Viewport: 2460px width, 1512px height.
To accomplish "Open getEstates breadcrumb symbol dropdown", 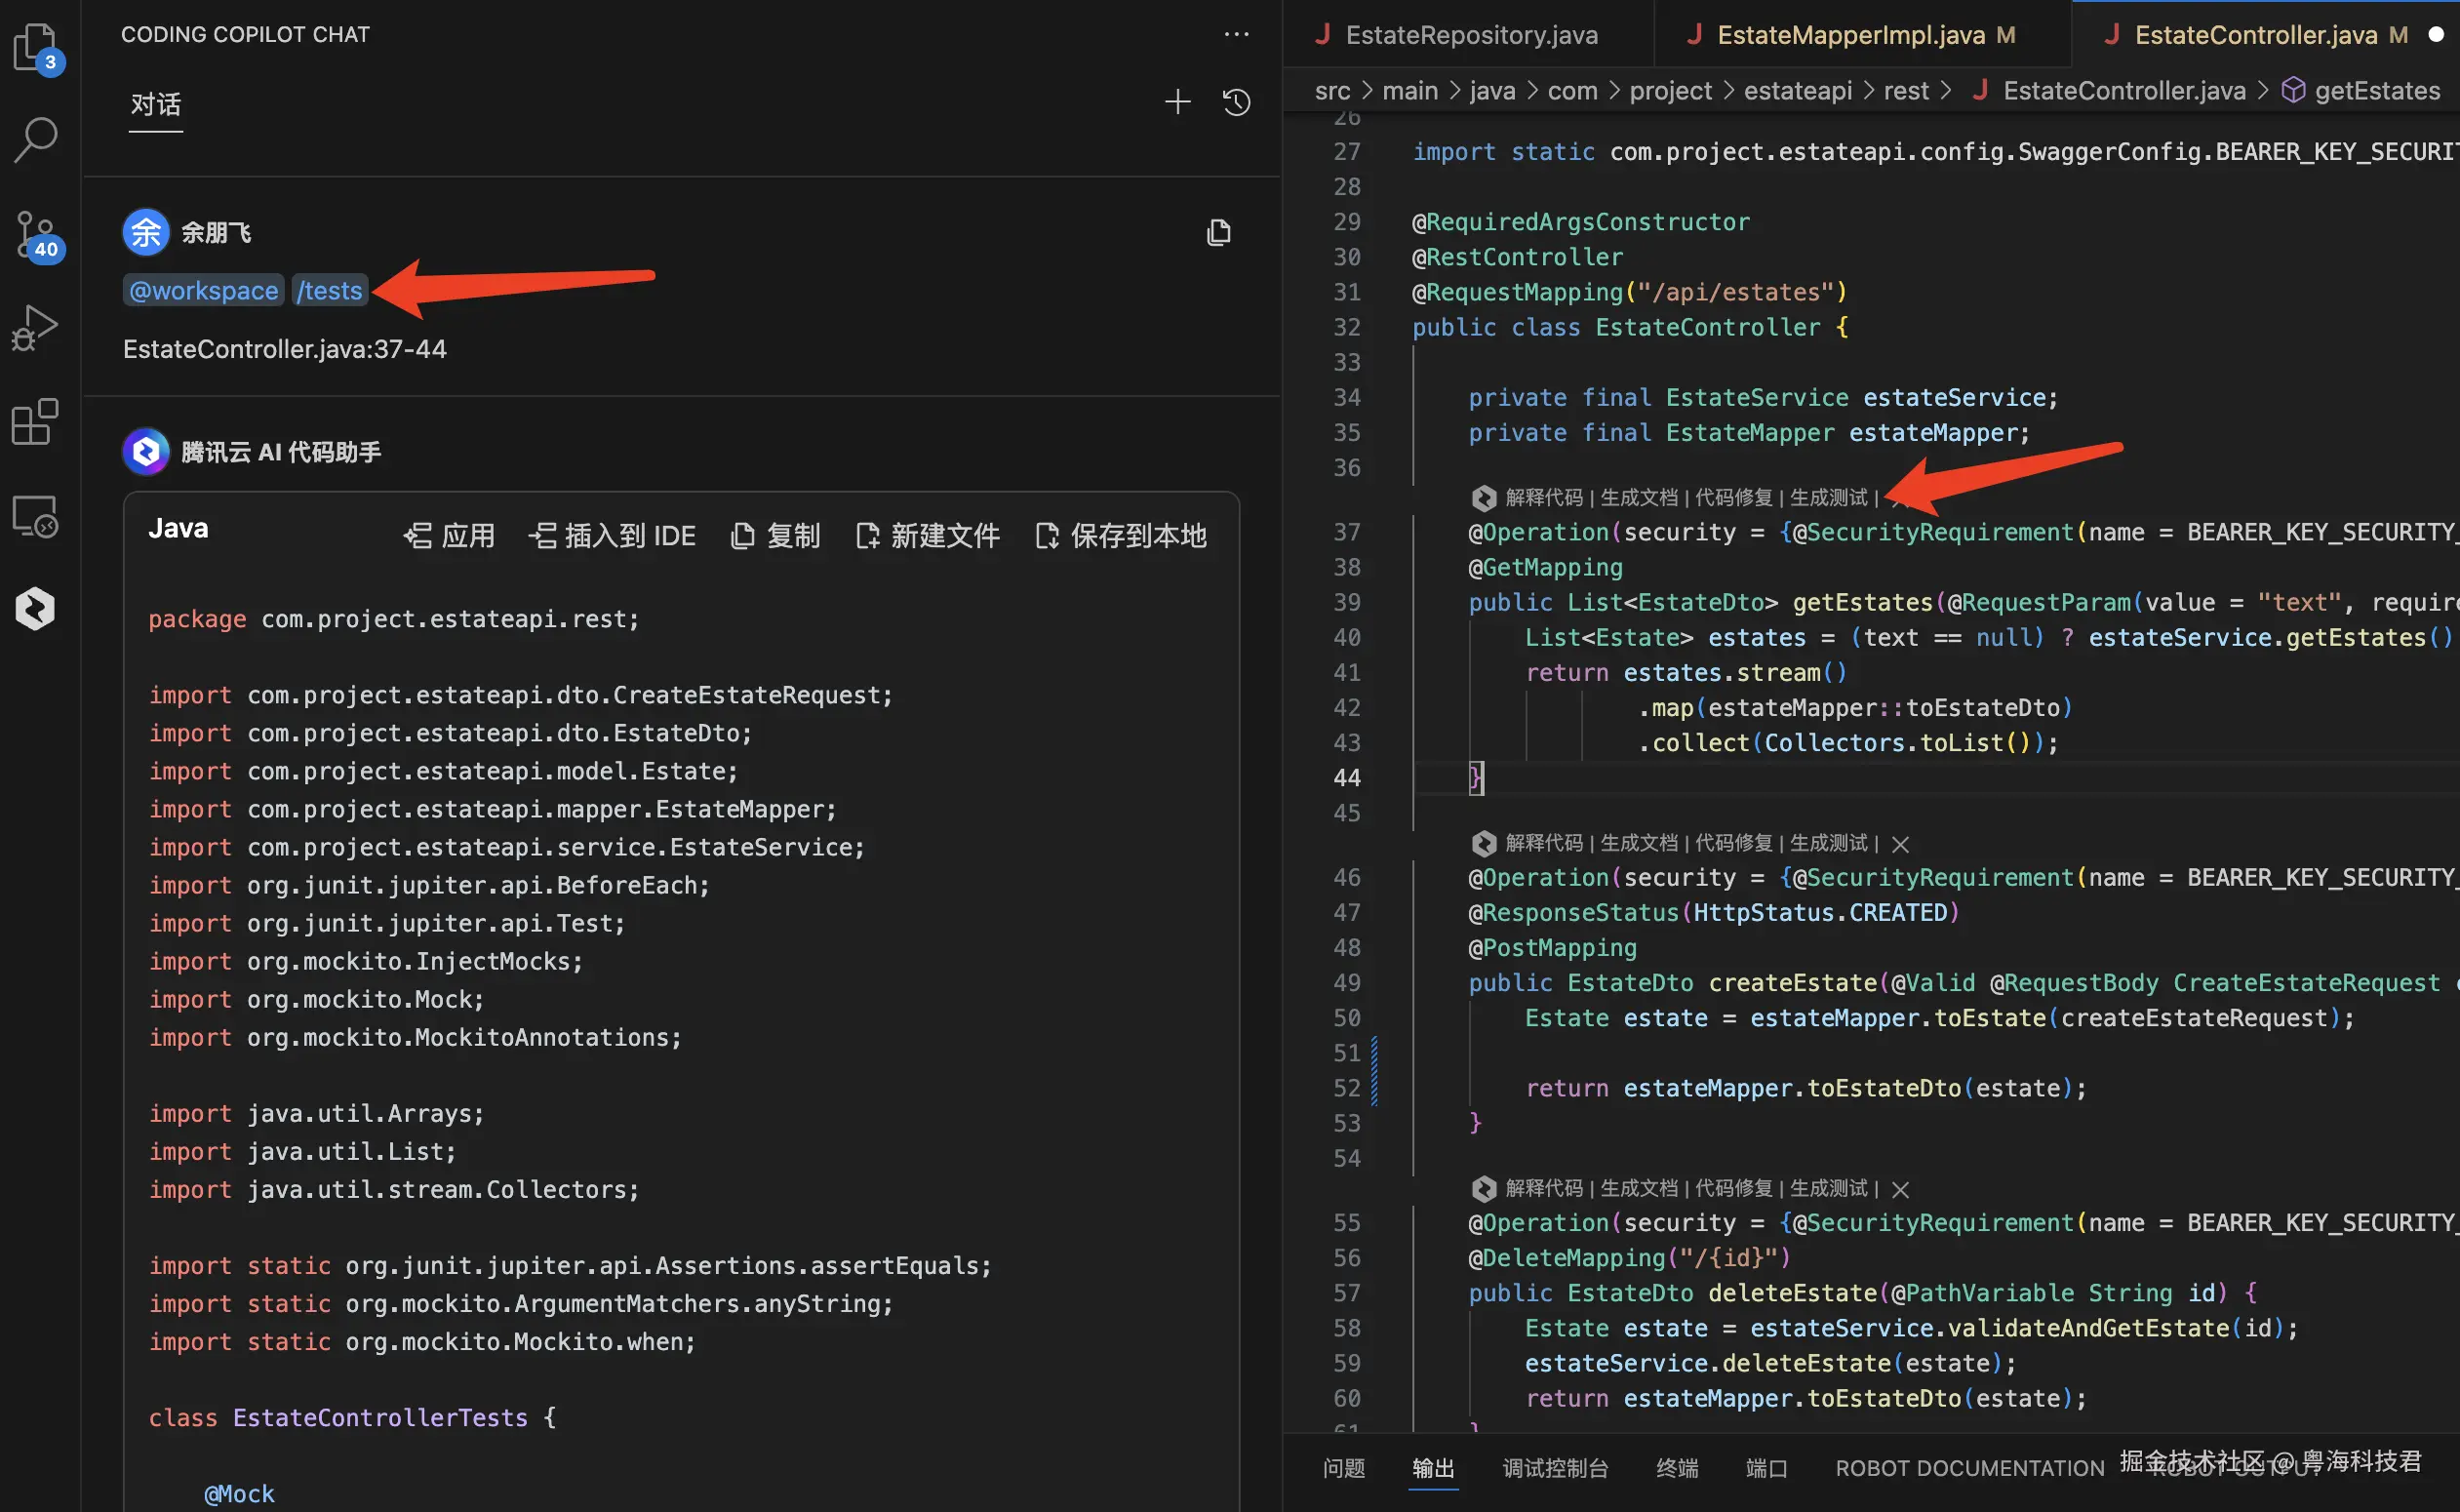I will click(x=2376, y=91).
